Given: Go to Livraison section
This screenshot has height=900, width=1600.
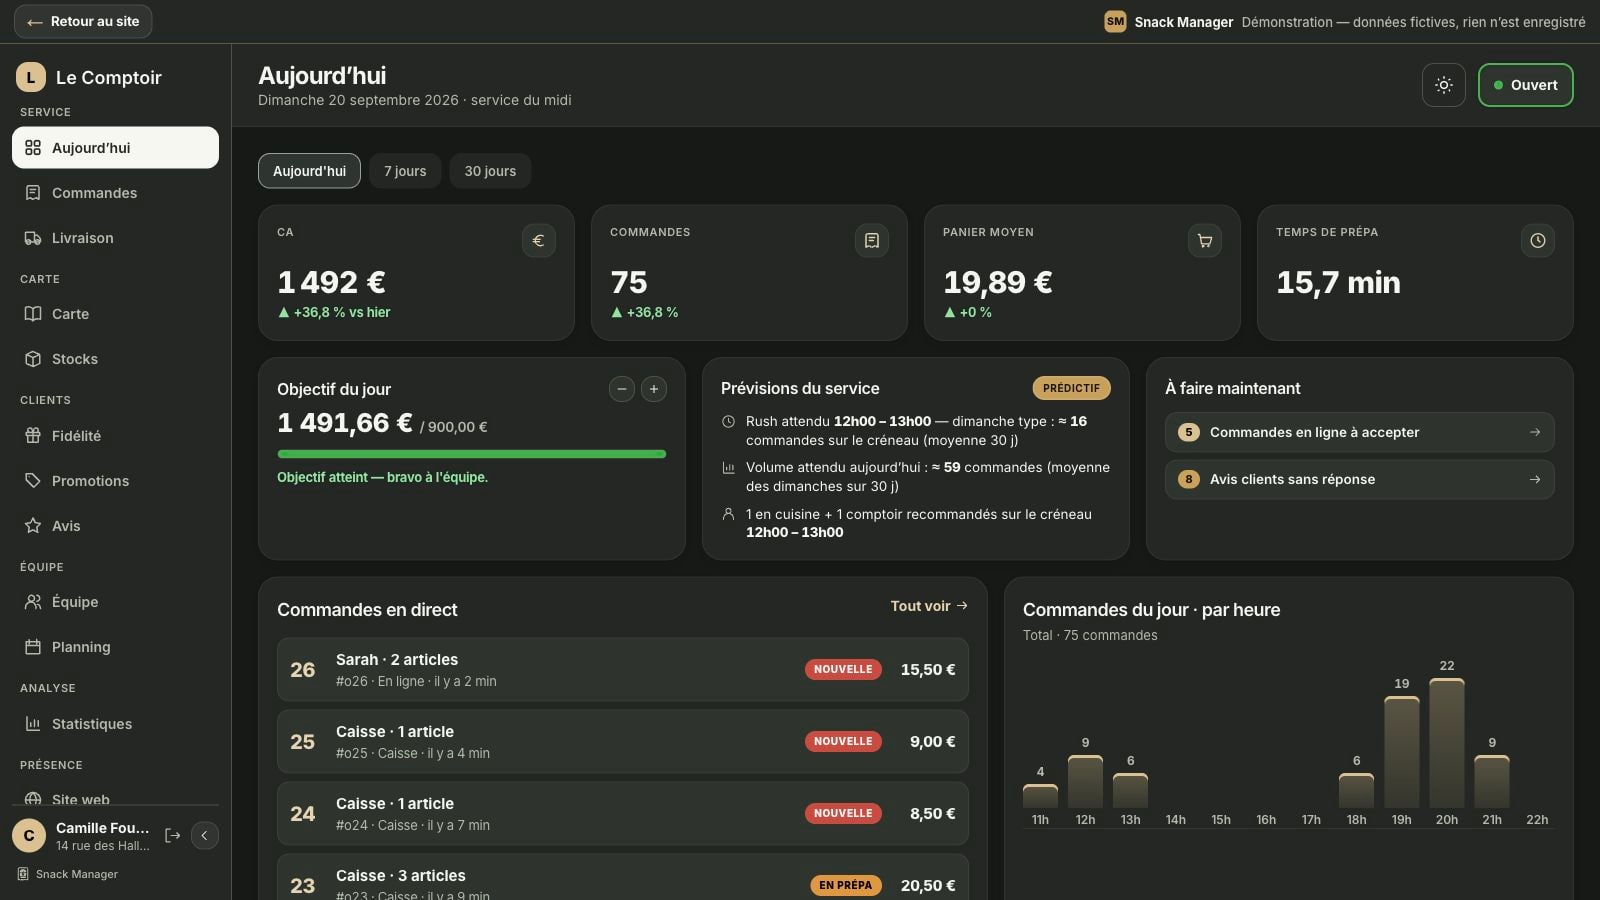Looking at the screenshot, I should [x=115, y=238].
